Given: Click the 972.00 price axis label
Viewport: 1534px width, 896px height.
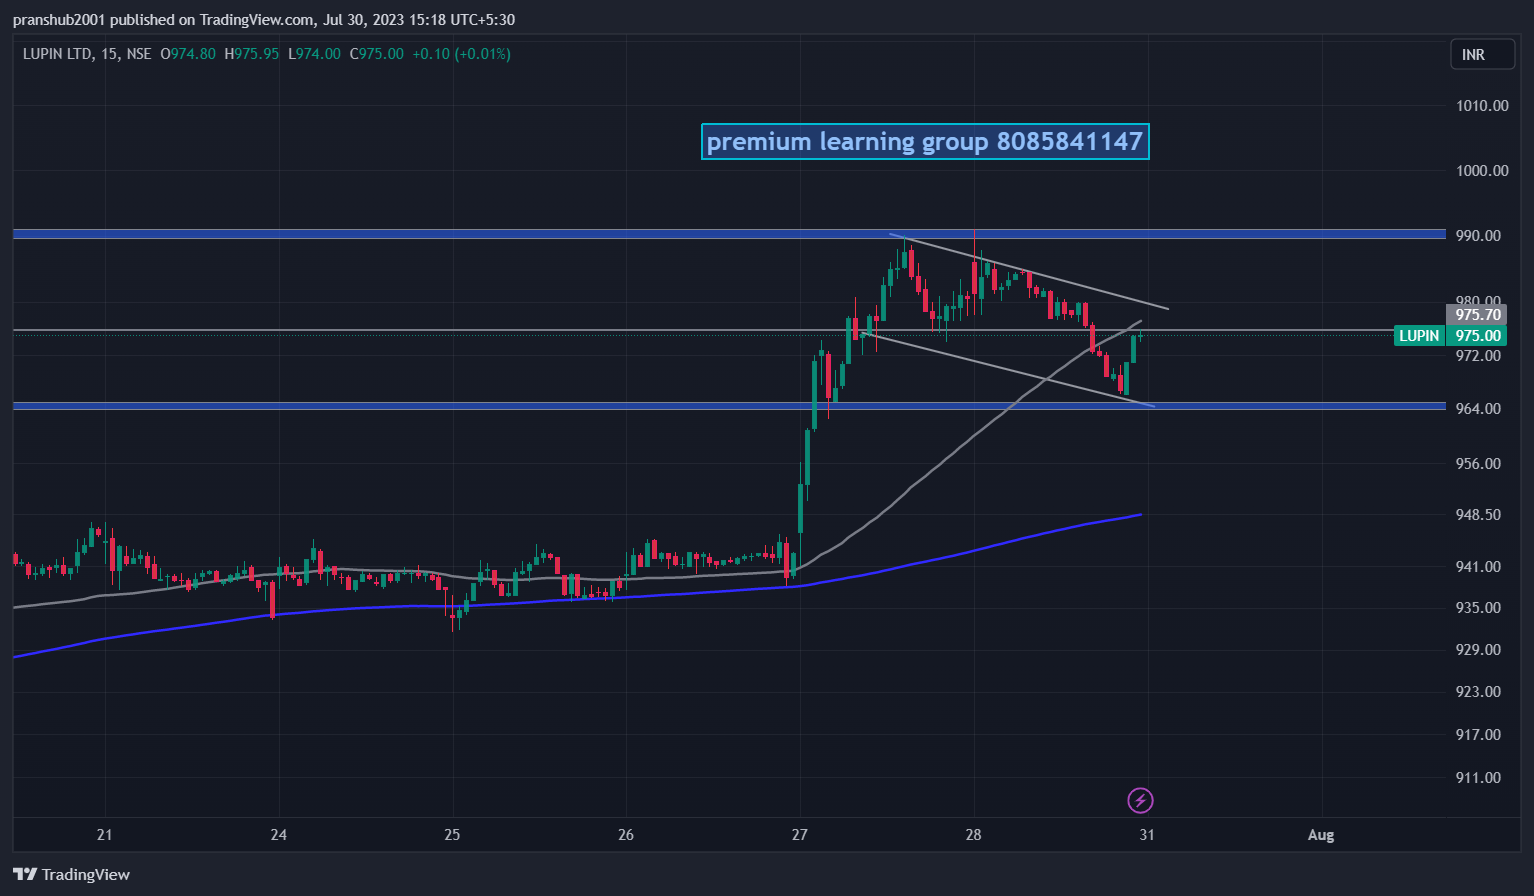Looking at the screenshot, I should click(x=1478, y=356).
